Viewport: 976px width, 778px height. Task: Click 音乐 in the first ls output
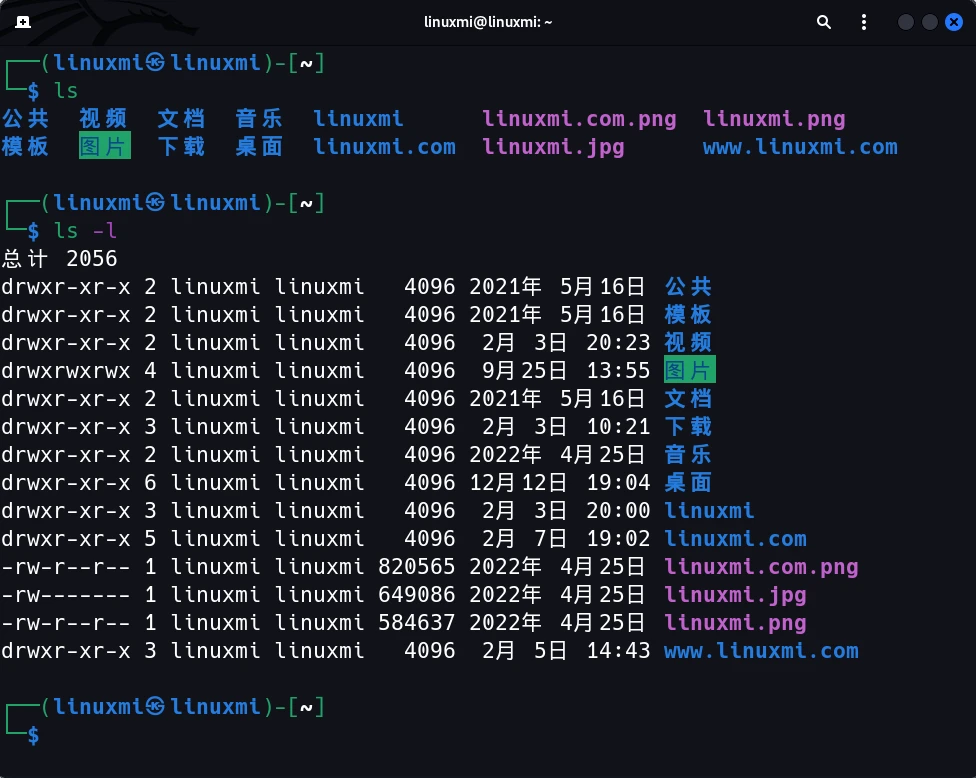259,118
